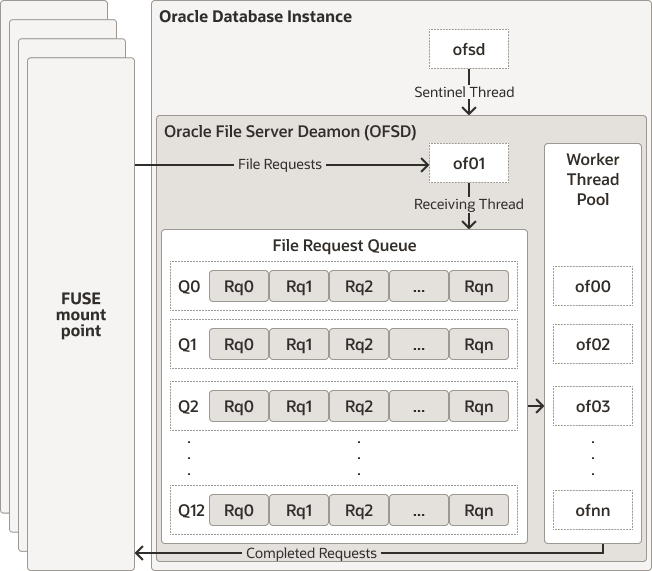Select Rq1 in queue Q12
Image resolution: width=652 pixels, height=571 pixels.
(299, 510)
